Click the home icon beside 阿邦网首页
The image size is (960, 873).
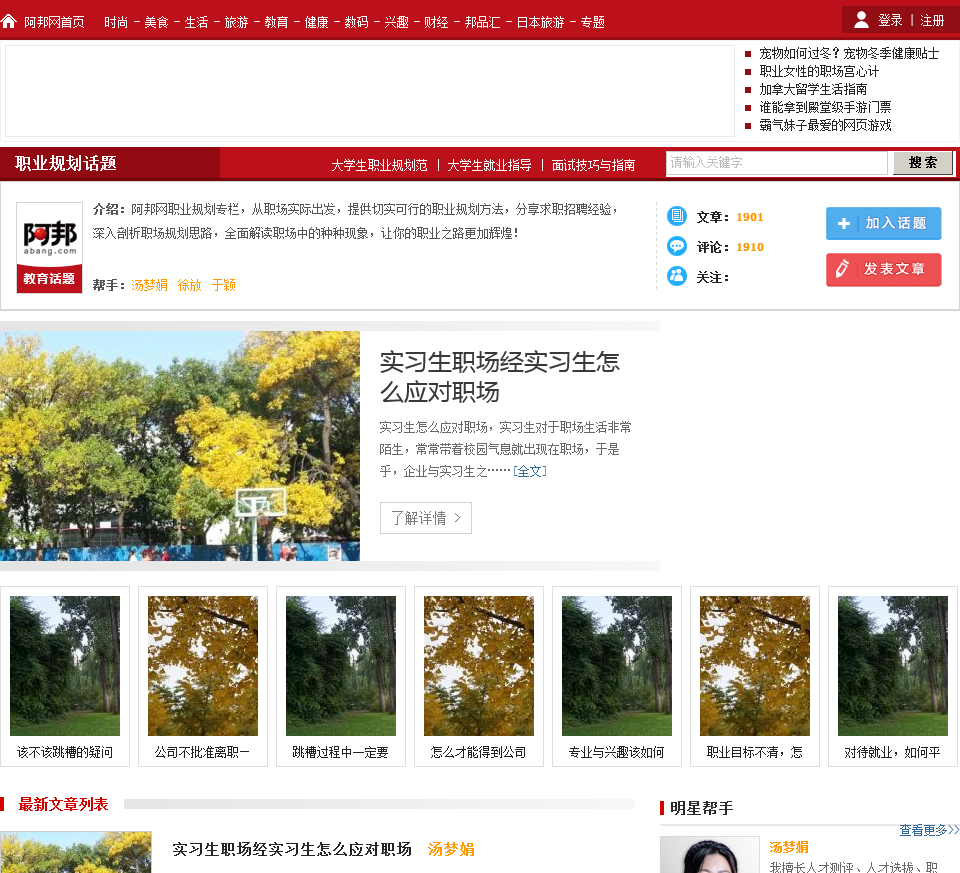[9, 22]
